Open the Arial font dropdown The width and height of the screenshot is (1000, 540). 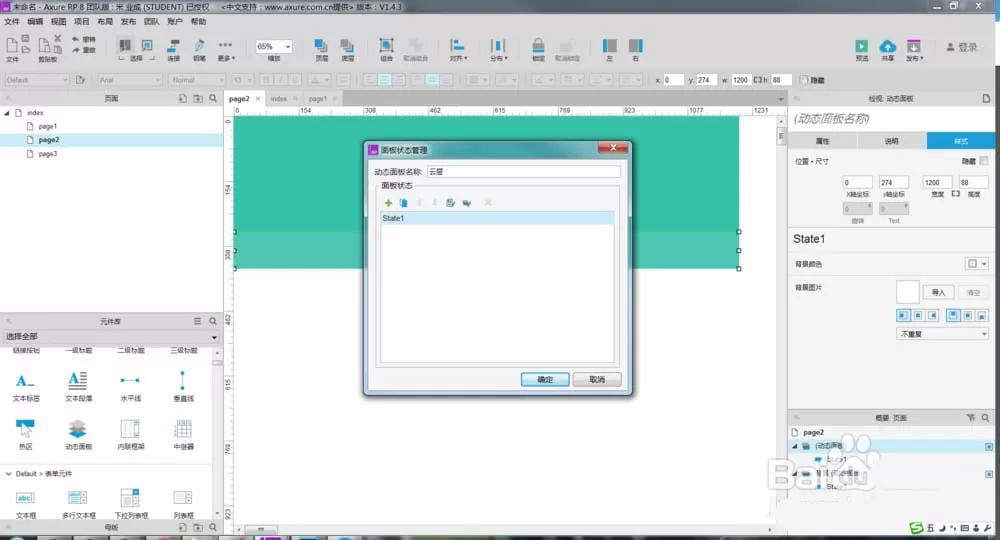[130, 80]
